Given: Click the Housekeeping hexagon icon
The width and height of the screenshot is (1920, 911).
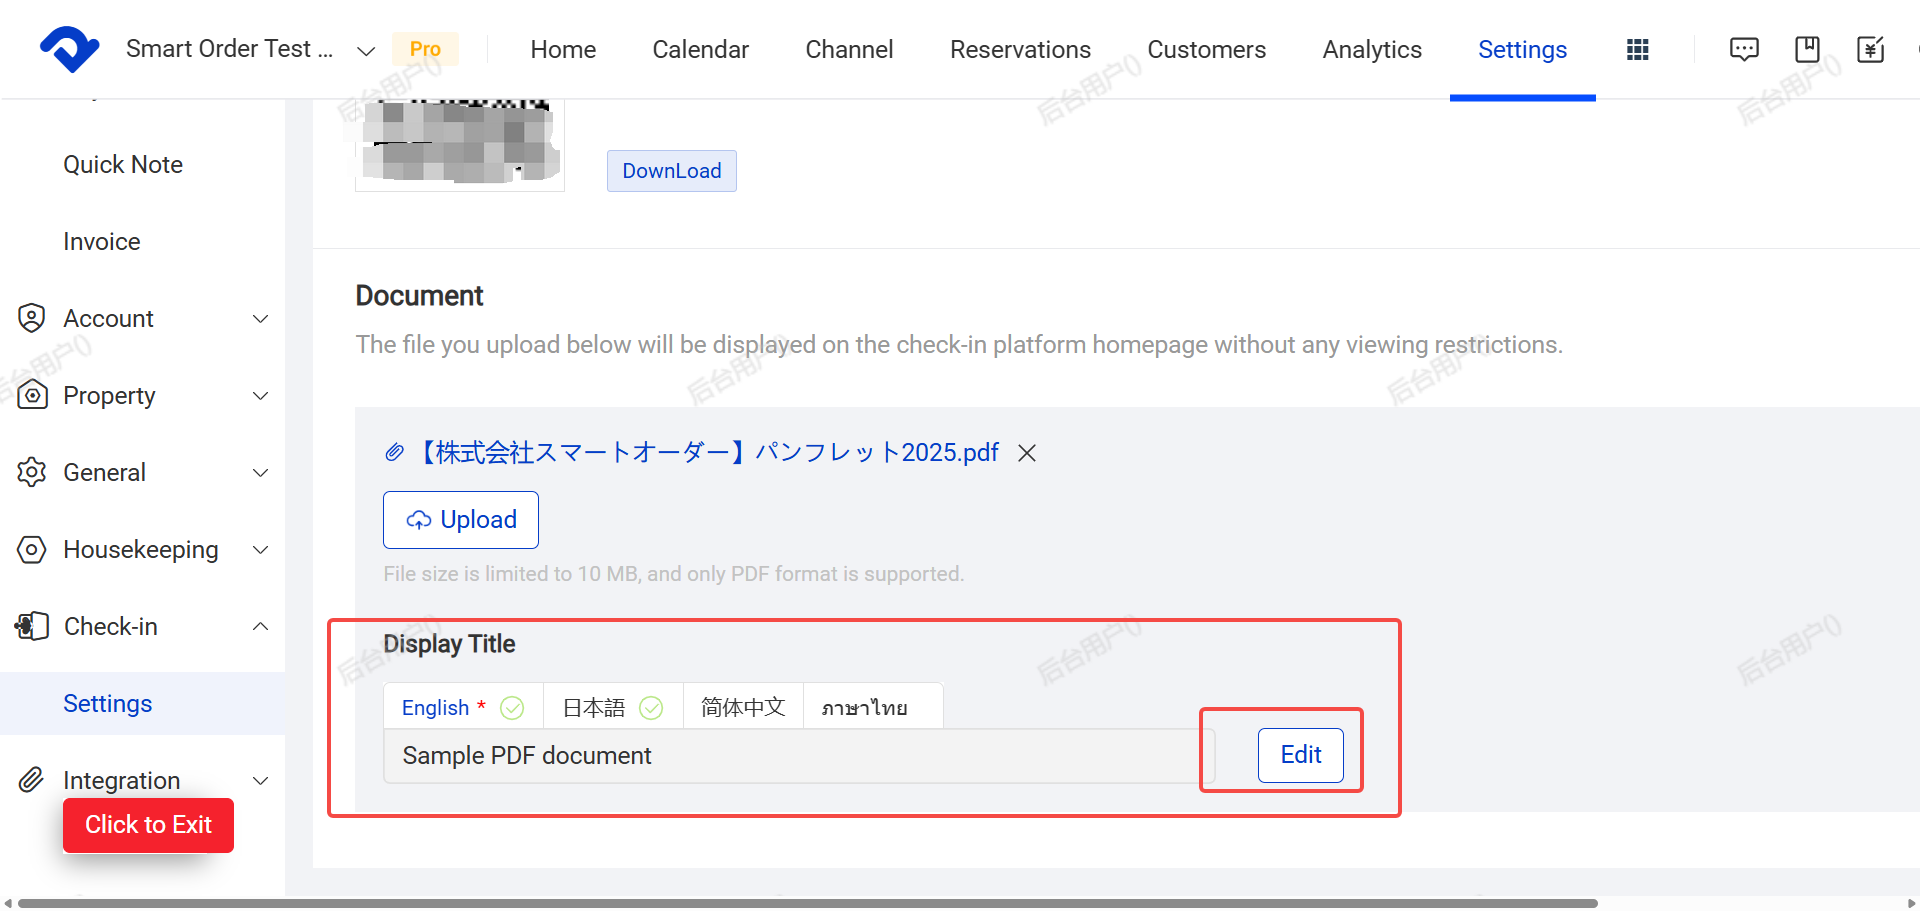Looking at the screenshot, I should pyautogui.click(x=32, y=549).
